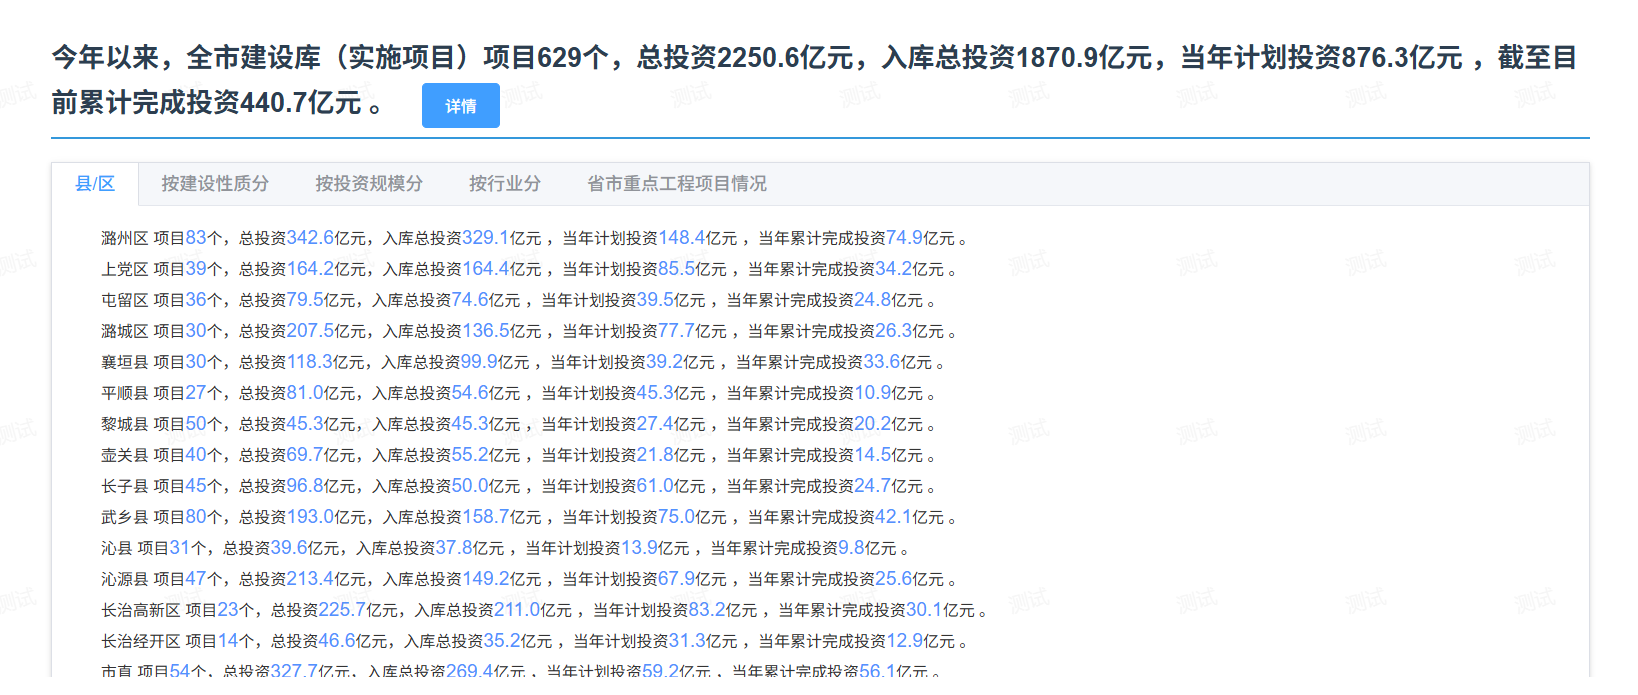The height and width of the screenshot is (695, 1638).
Task: Click 黎城县 project count 50
Action: [195, 424]
